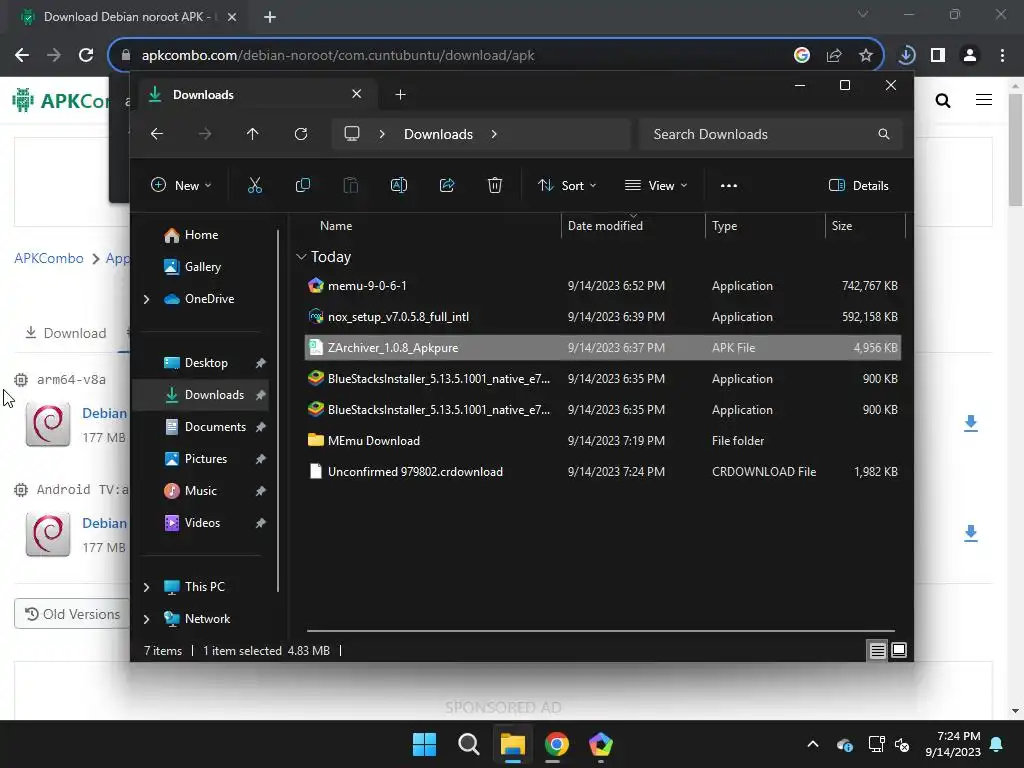Viewport: 1024px width, 768px height.
Task: Download the Android TV Debian APK arrow icon
Action: (x=971, y=533)
